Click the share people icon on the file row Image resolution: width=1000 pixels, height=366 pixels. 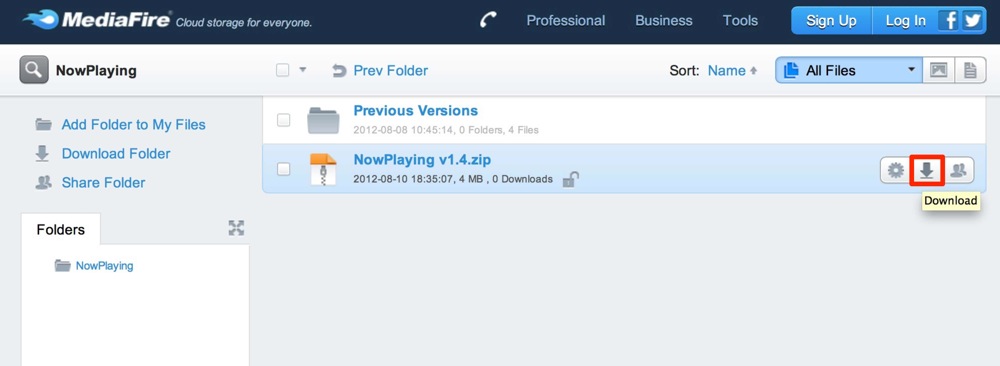click(x=958, y=170)
